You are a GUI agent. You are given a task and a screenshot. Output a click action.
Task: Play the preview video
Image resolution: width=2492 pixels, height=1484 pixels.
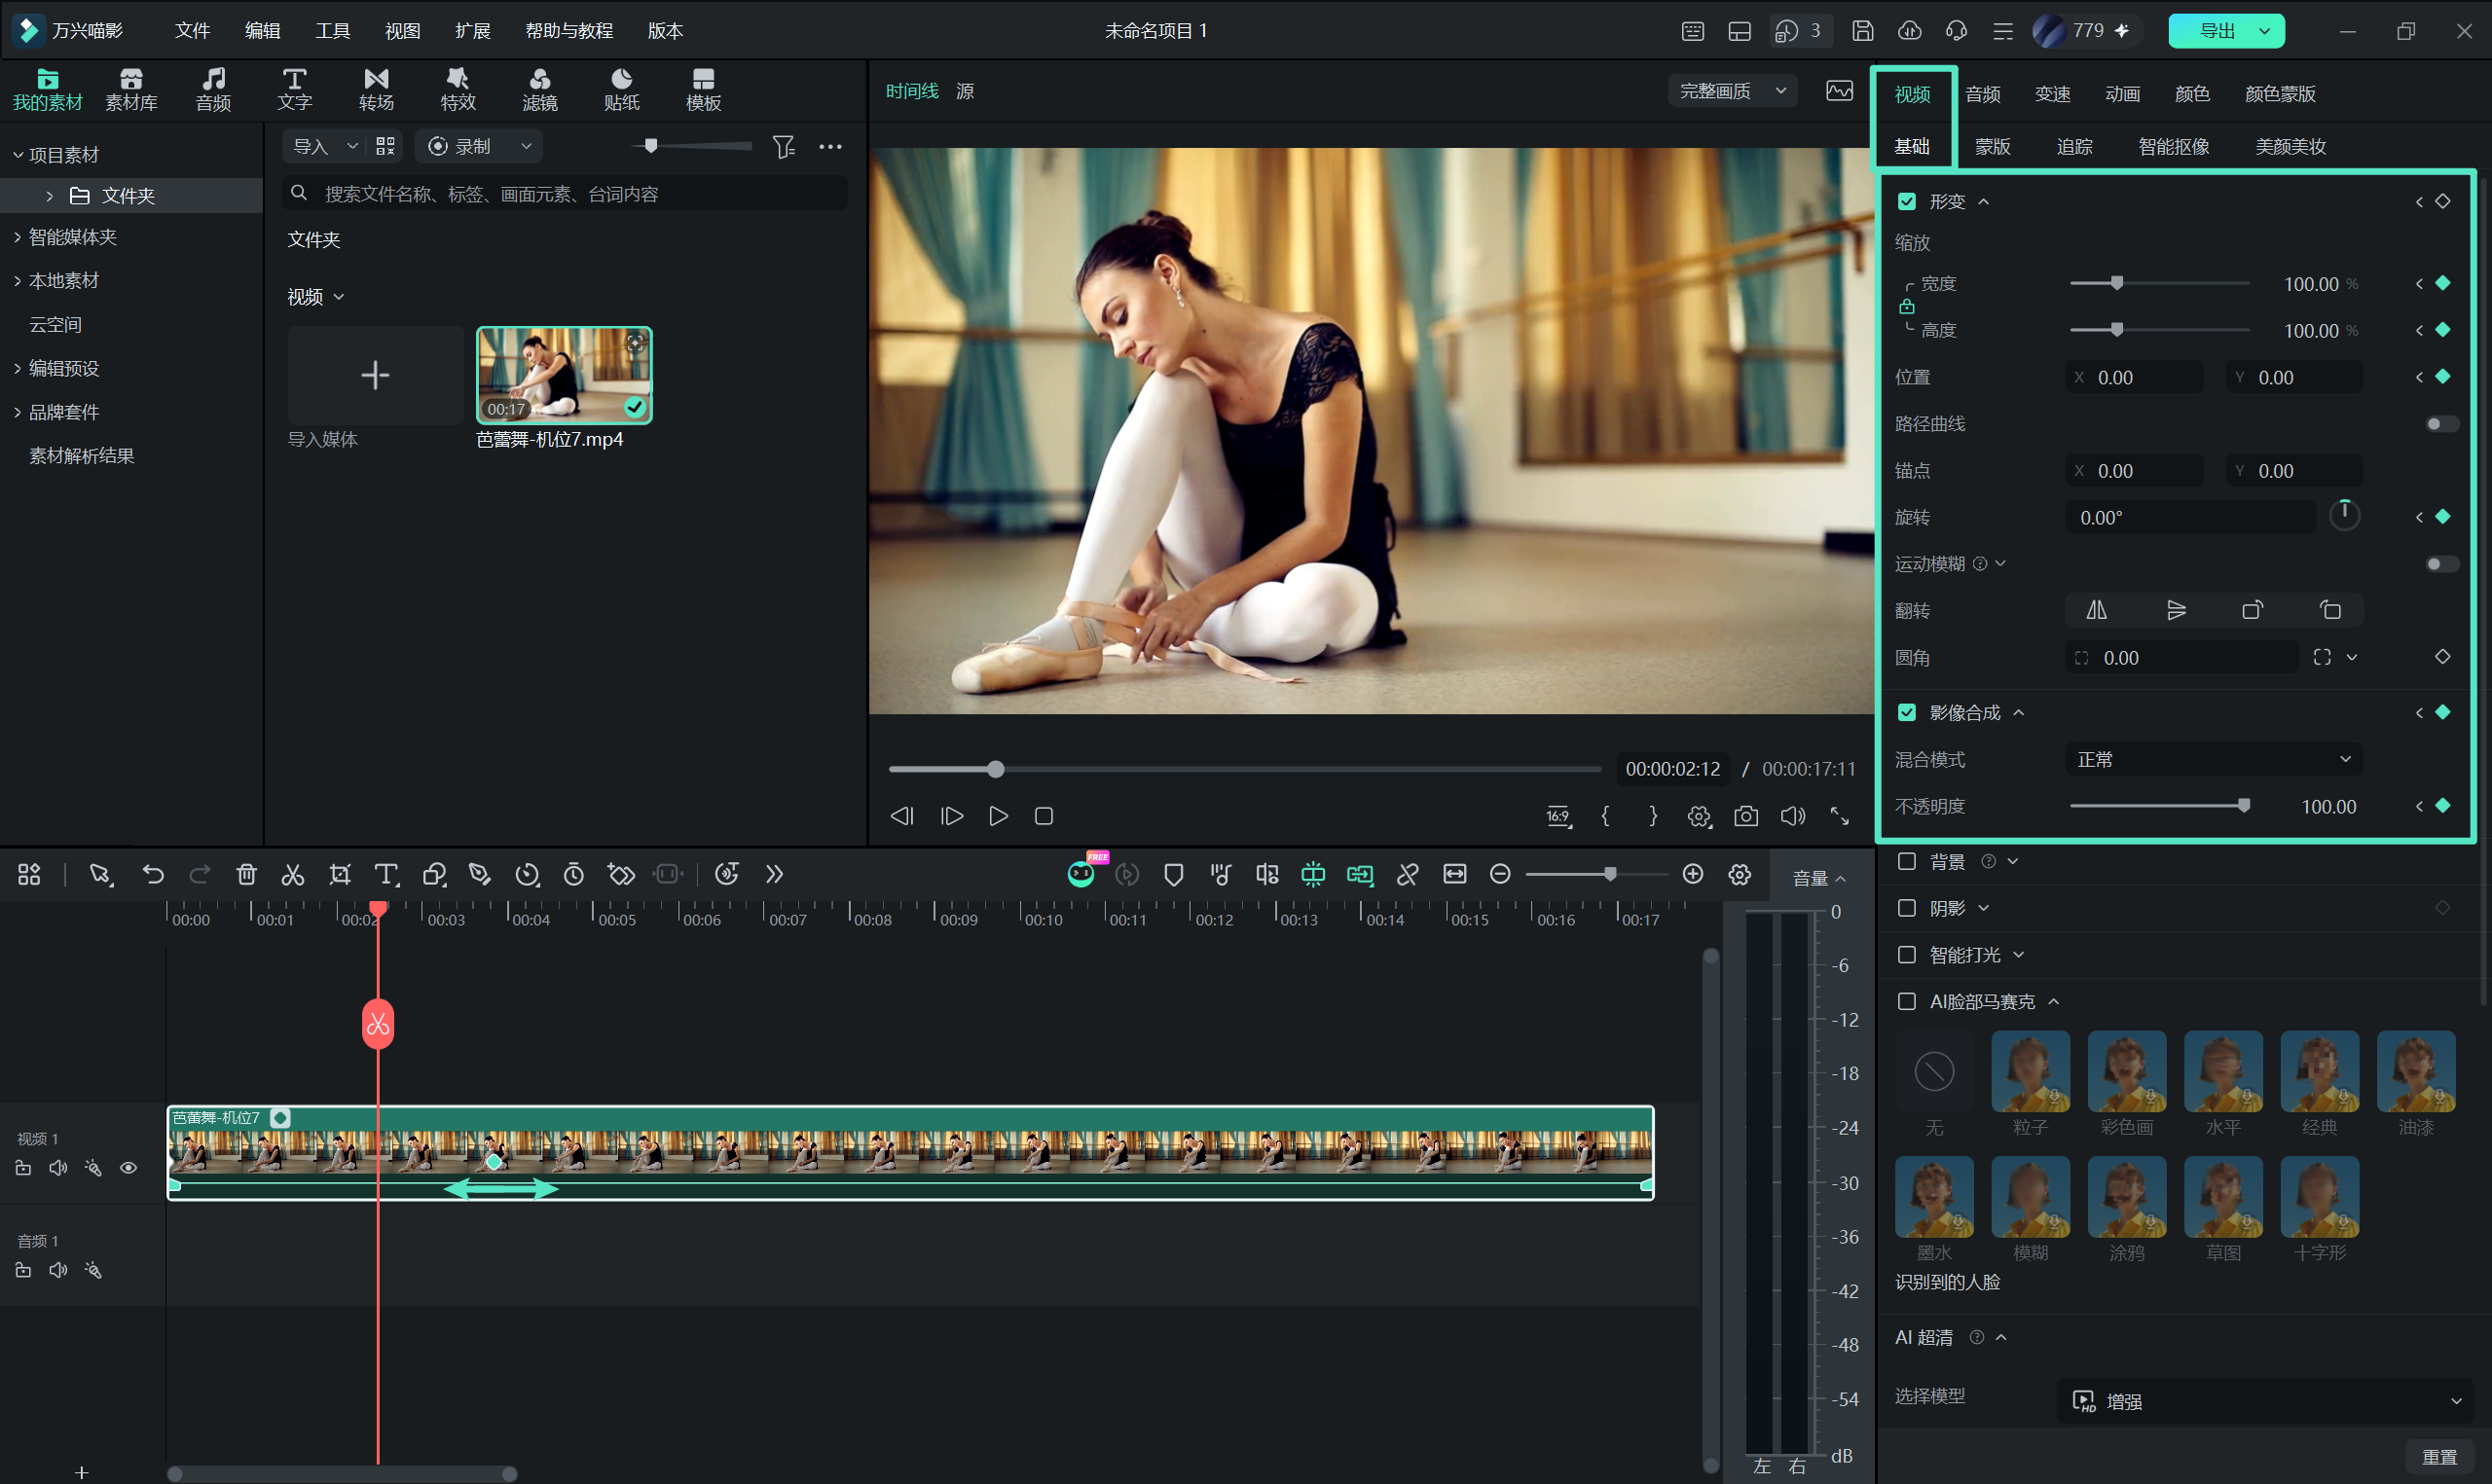coord(998,816)
